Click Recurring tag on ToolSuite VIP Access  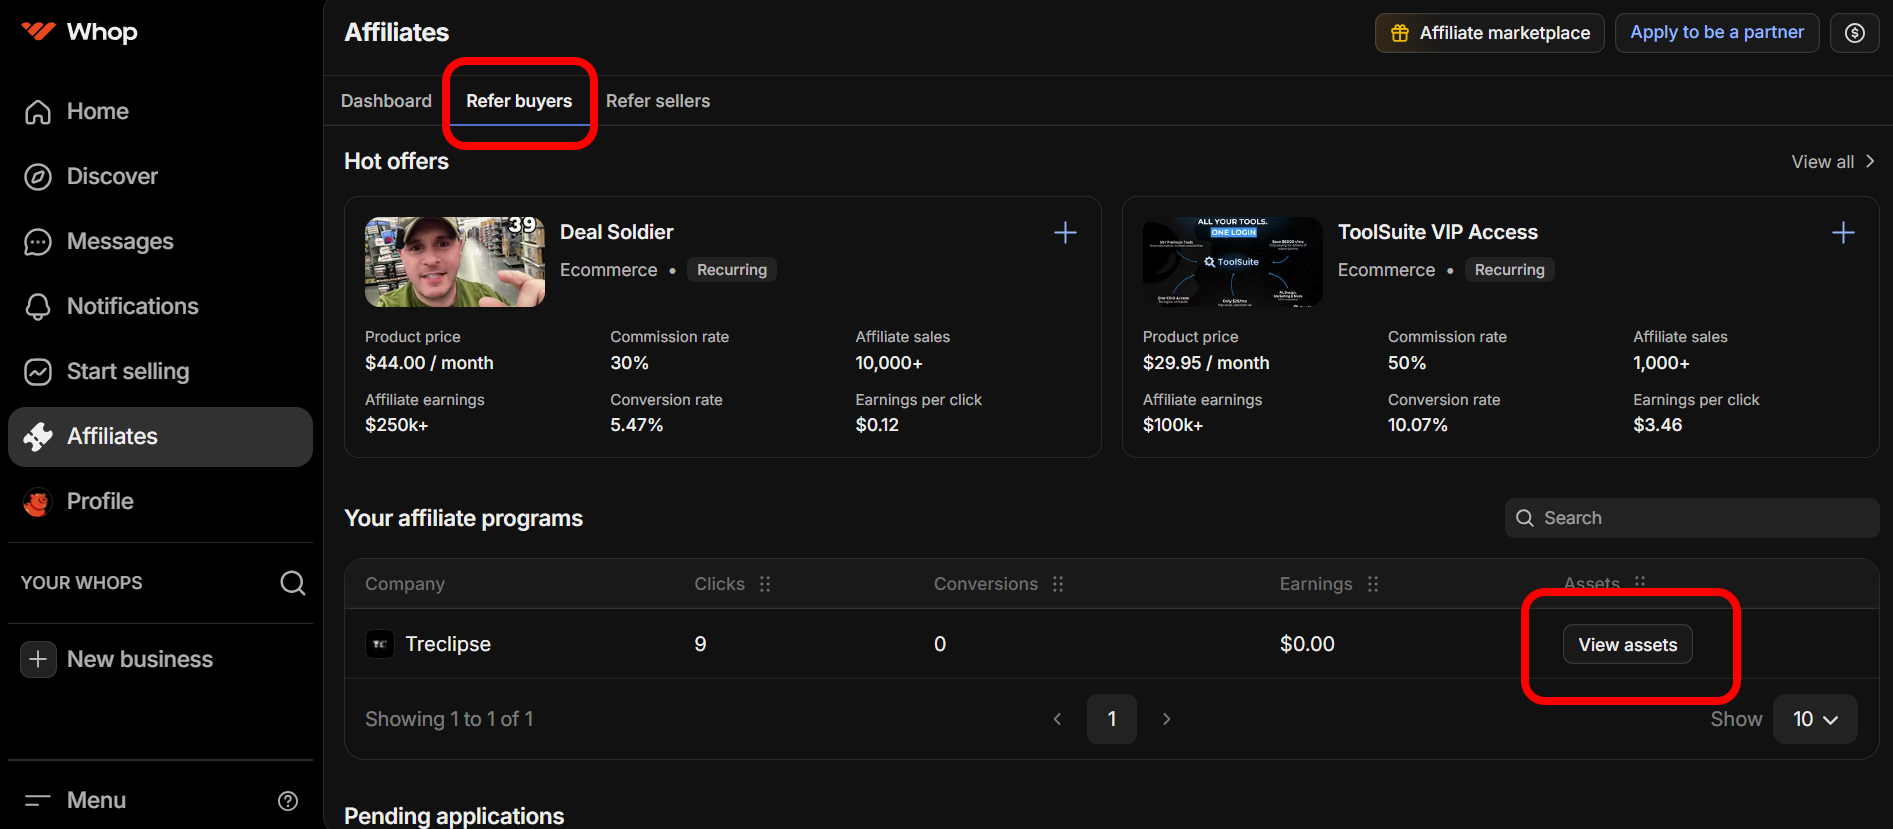[x=1509, y=270]
